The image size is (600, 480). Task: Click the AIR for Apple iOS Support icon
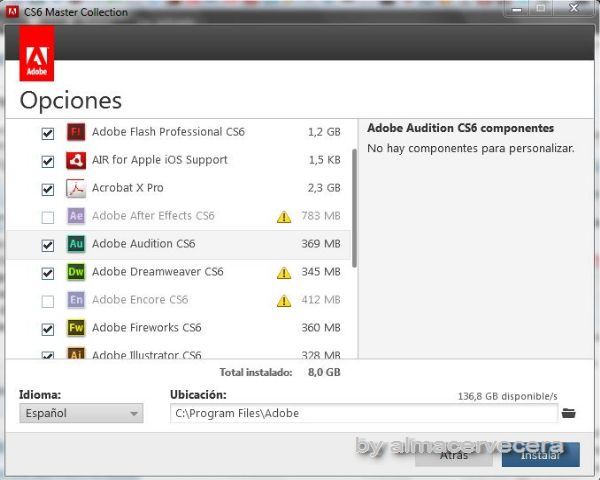tap(76, 160)
